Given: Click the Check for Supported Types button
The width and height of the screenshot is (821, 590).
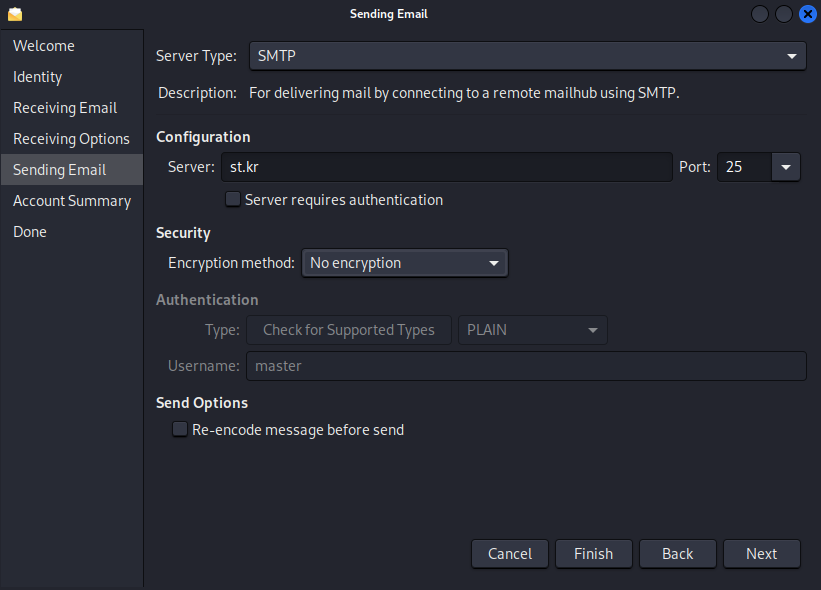Looking at the screenshot, I should point(349,330).
